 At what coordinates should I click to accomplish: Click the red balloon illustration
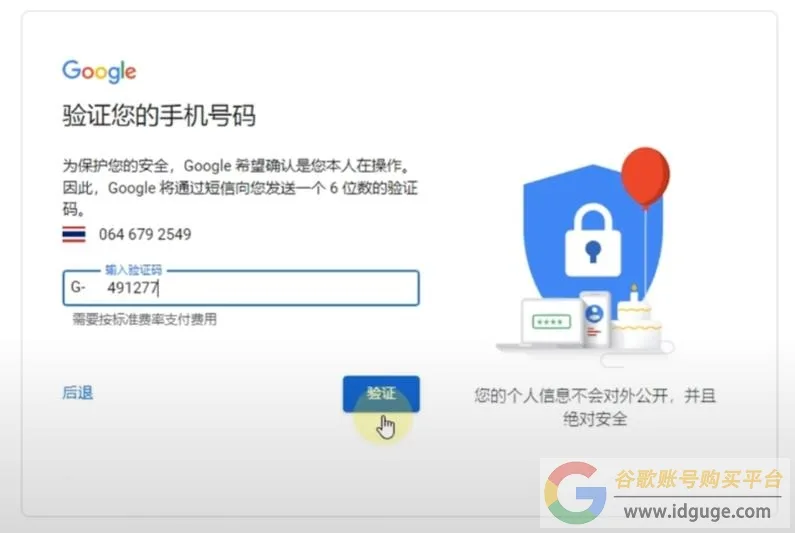[x=645, y=176]
